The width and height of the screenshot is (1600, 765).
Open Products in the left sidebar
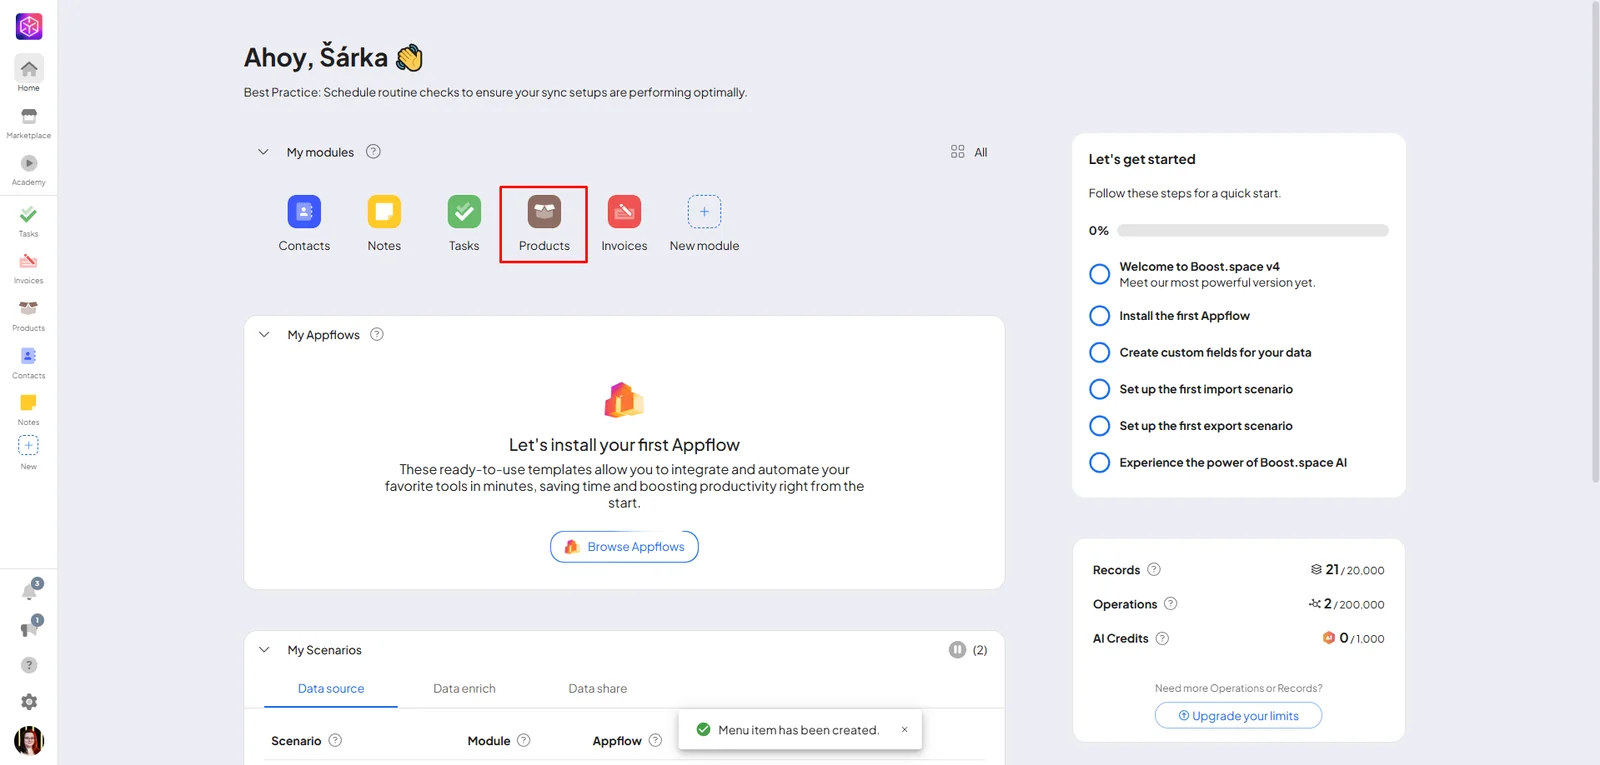(x=29, y=315)
